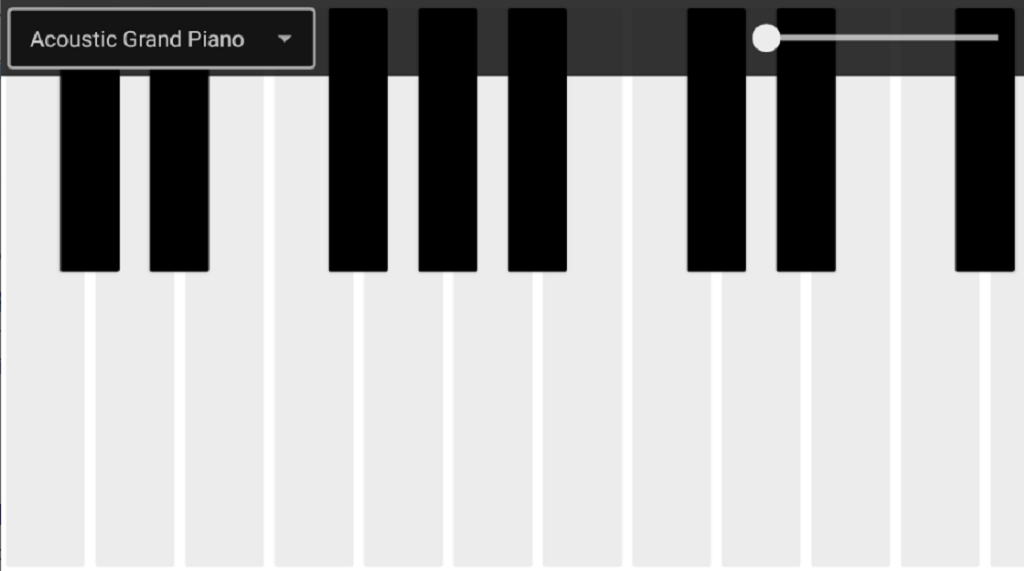The height and width of the screenshot is (571, 1024).
Task: Play the lowest F white key
Action: pyautogui.click(x=314, y=418)
